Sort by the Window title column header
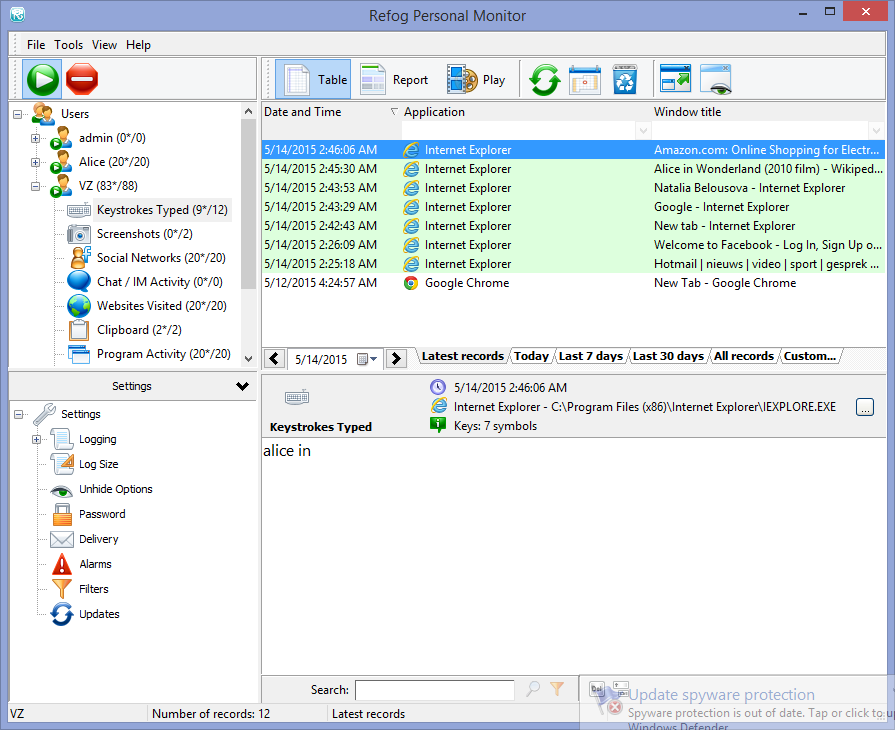 pyautogui.click(x=768, y=112)
